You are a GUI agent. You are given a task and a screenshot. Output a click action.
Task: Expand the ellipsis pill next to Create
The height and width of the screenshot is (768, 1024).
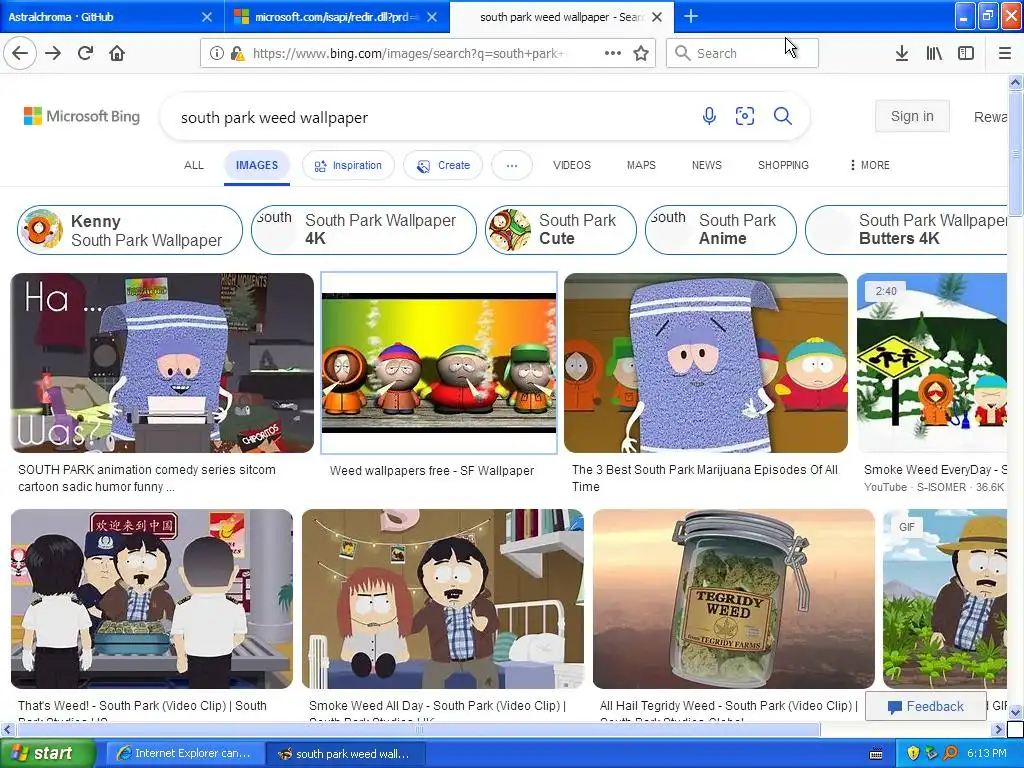click(512, 165)
